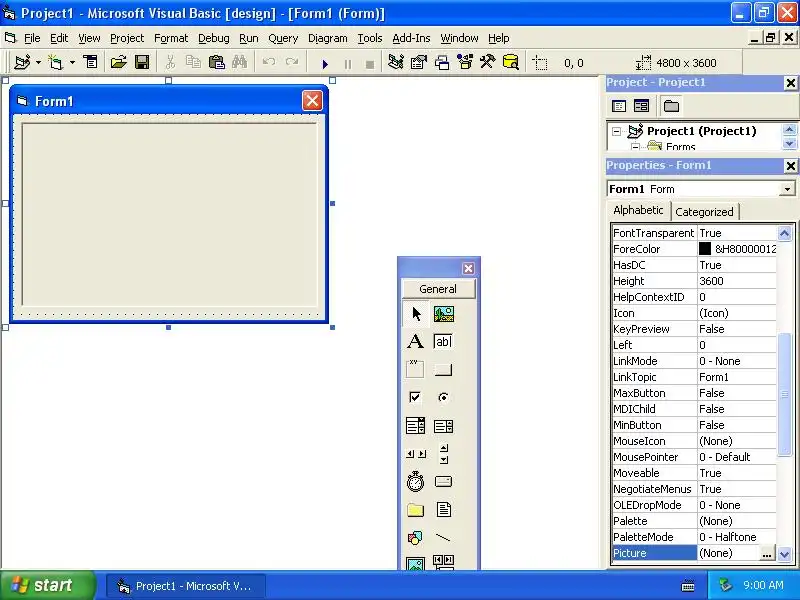Open the Project menu

pyautogui.click(x=127, y=38)
